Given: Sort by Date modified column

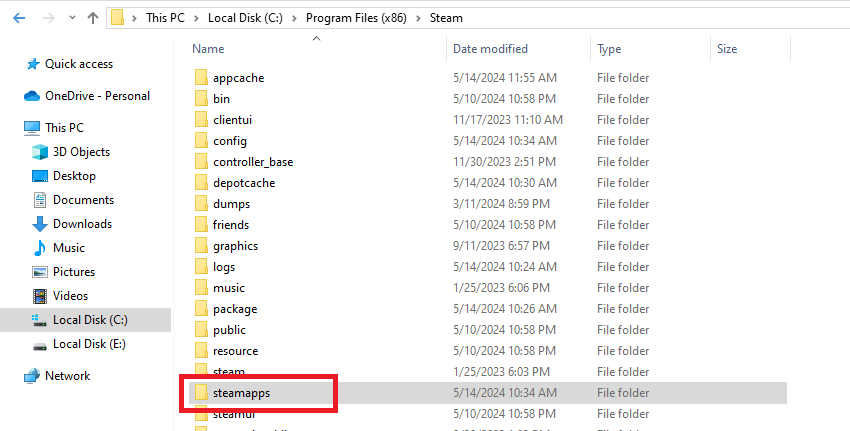Looking at the screenshot, I should pos(490,49).
